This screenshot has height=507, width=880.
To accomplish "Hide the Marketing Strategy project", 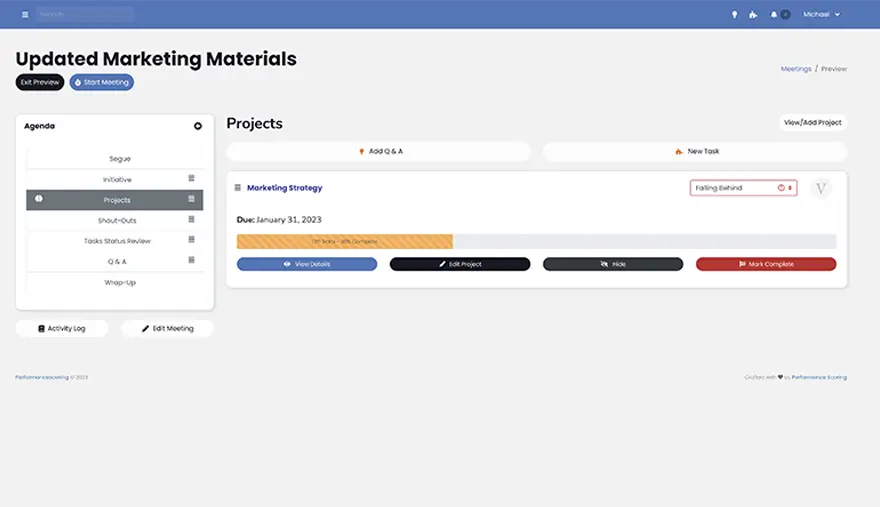I will 613,264.
